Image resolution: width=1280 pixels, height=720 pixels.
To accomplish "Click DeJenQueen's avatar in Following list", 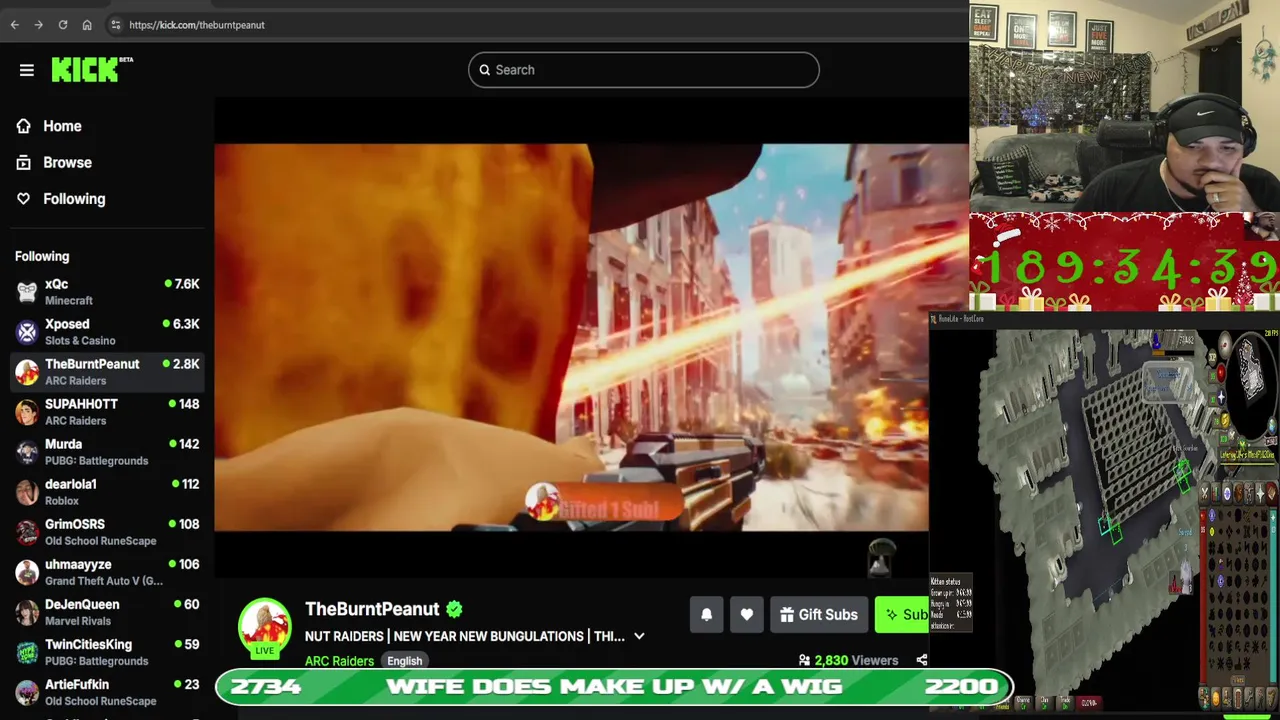I will pos(27,612).
